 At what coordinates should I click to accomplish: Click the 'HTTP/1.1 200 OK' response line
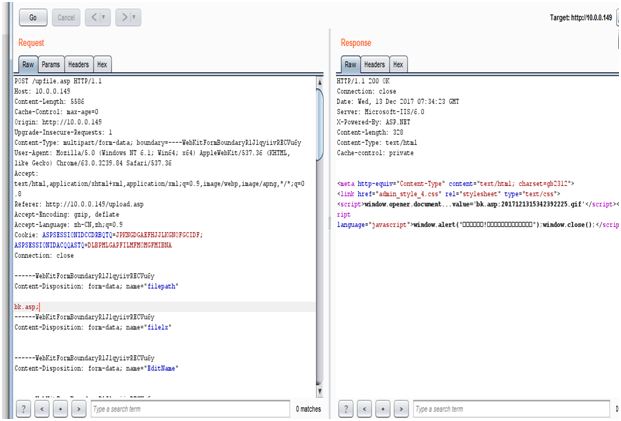[x=363, y=81]
